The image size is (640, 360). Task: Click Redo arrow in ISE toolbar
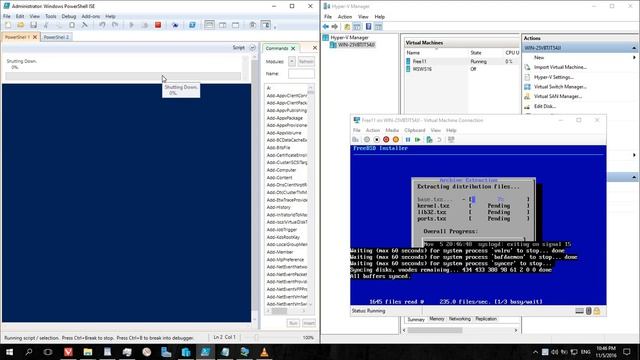point(115,25)
